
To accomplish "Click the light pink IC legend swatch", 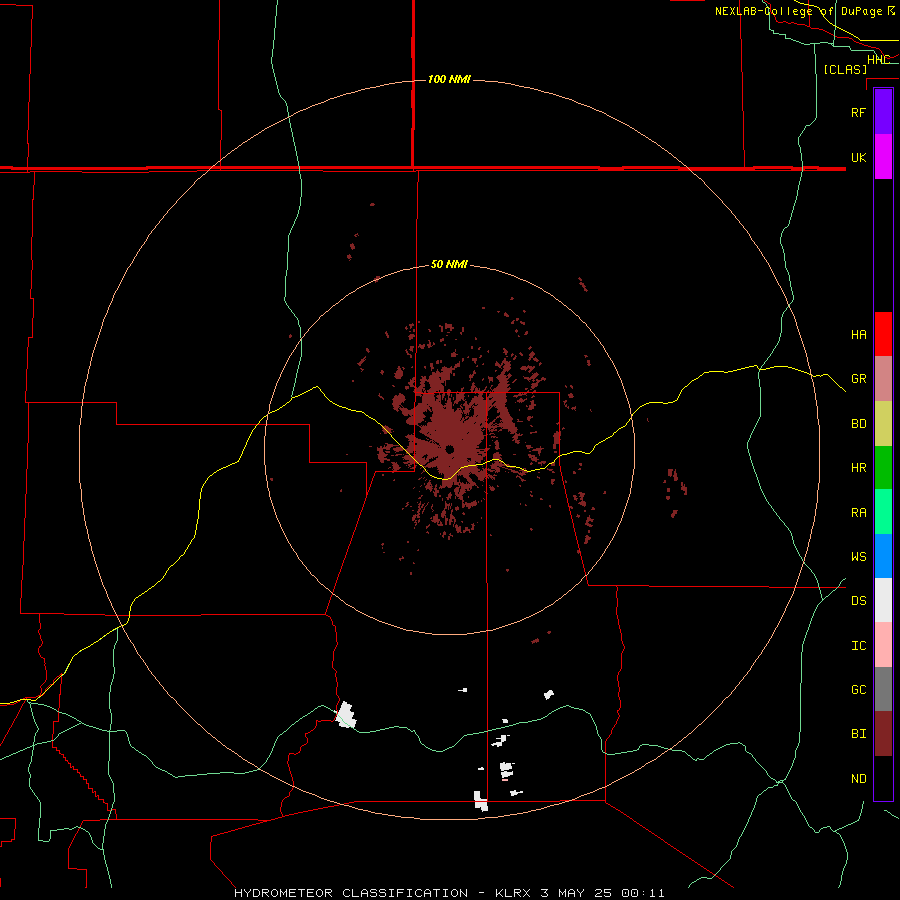I will (883, 645).
